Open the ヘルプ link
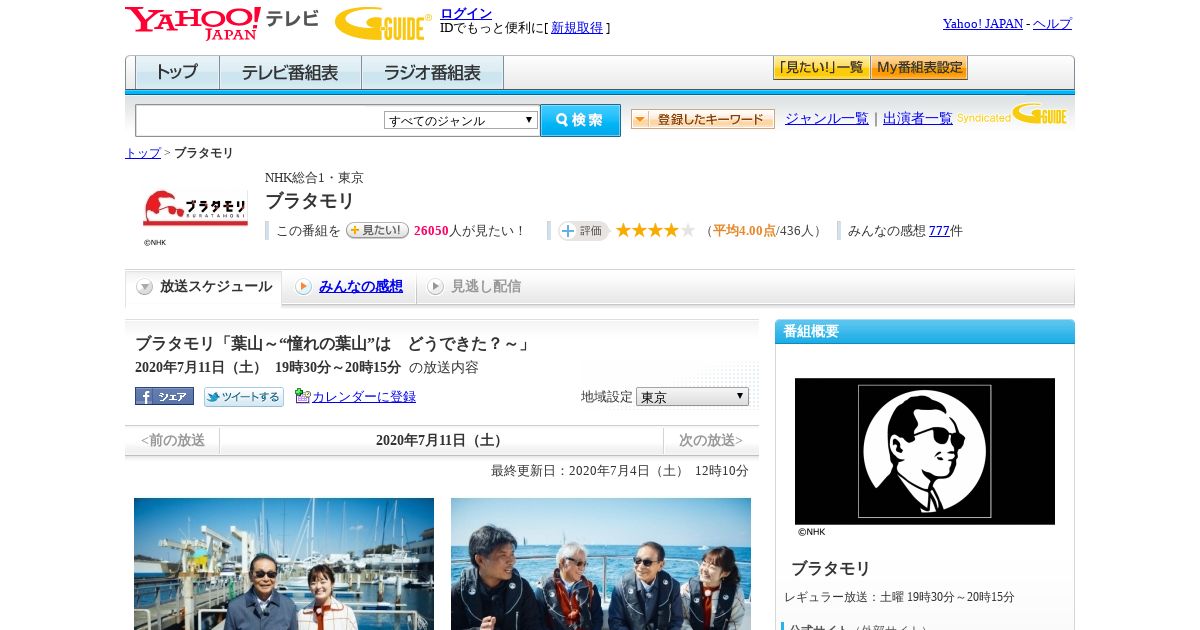The width and height of the screenshot is (1200, 630). click(1052, 23)
